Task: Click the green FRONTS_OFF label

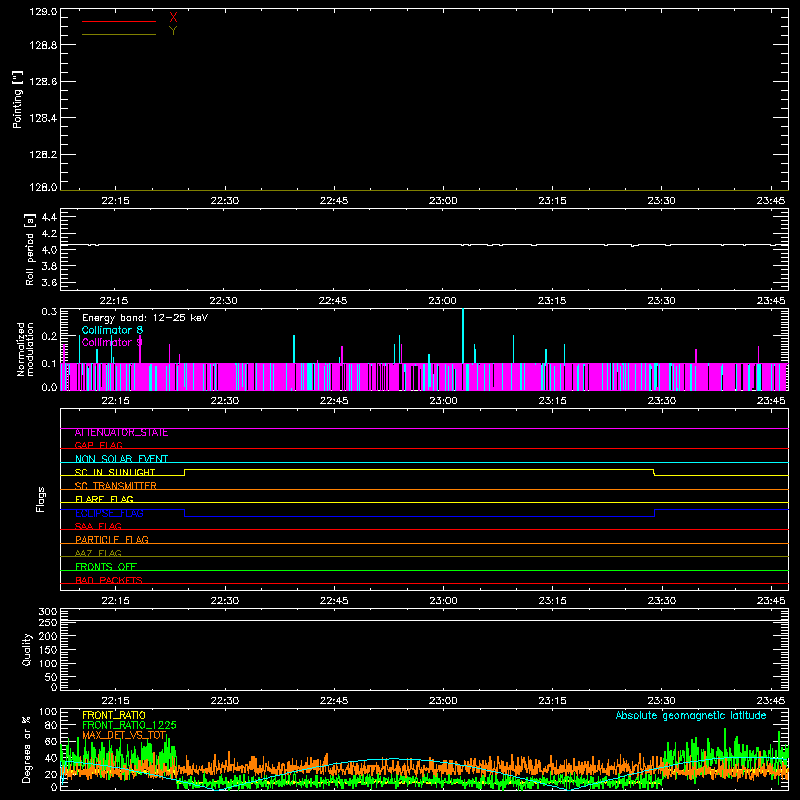Action: tap(106, 567)
